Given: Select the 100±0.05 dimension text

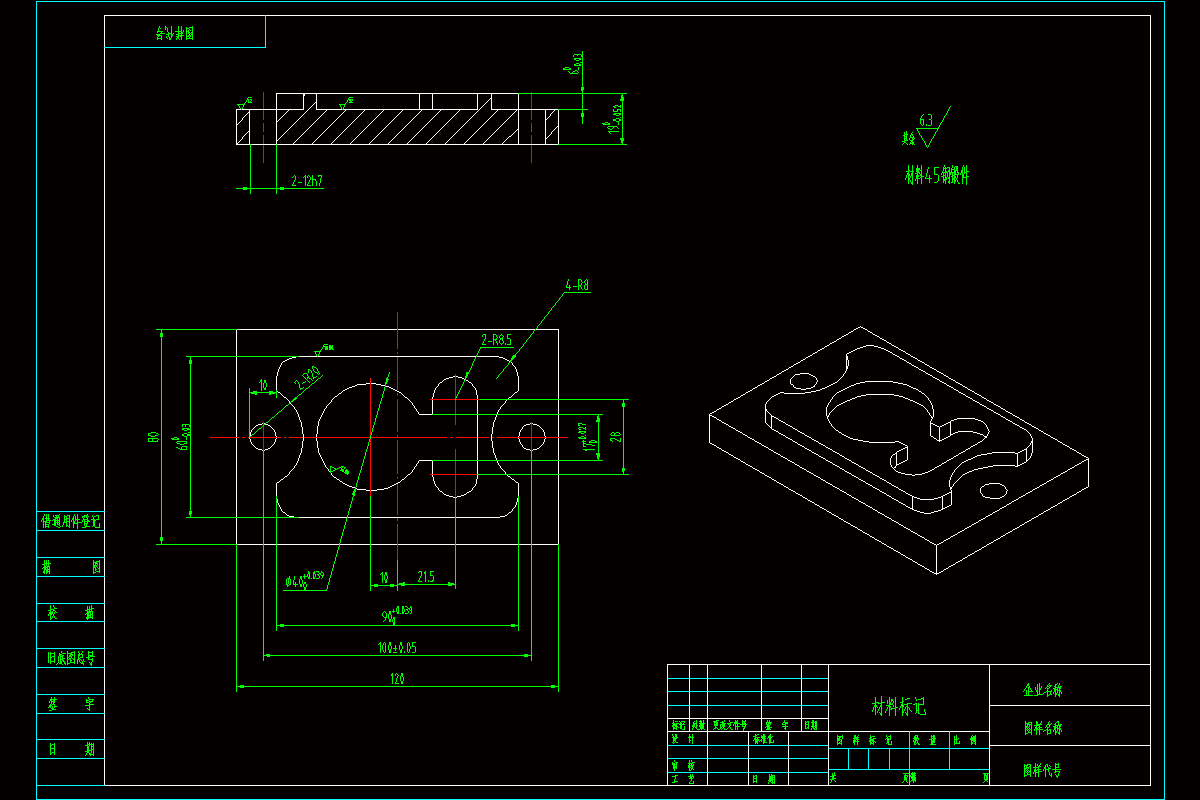Looking at the screenshot, I should click(397, 648).
